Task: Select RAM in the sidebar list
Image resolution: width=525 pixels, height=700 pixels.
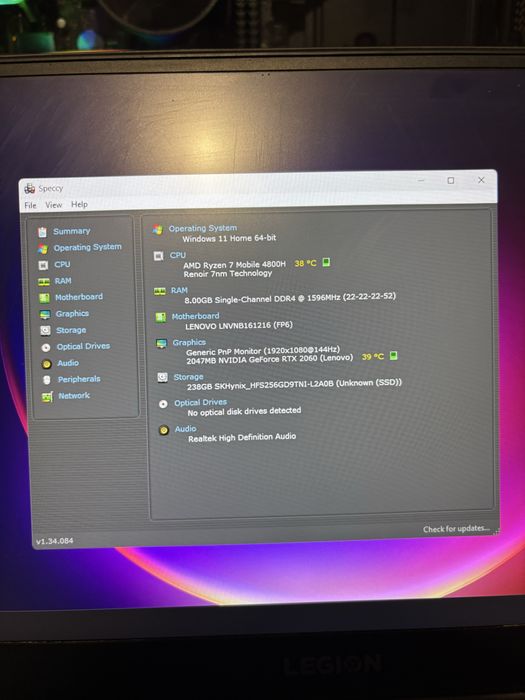Action: (x=63, y=281)
